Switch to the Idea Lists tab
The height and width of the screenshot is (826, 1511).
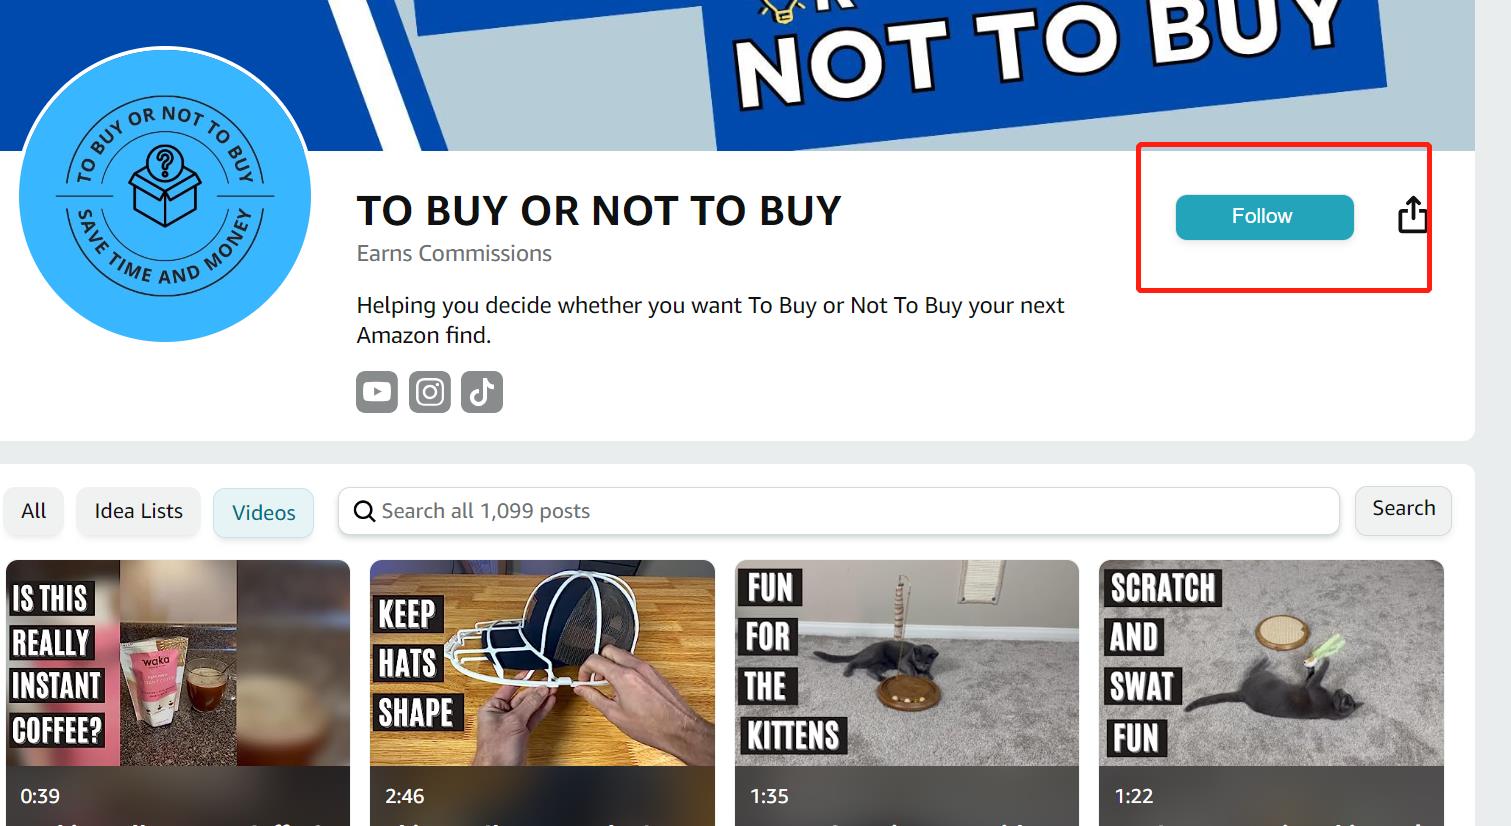pos(139,511)
